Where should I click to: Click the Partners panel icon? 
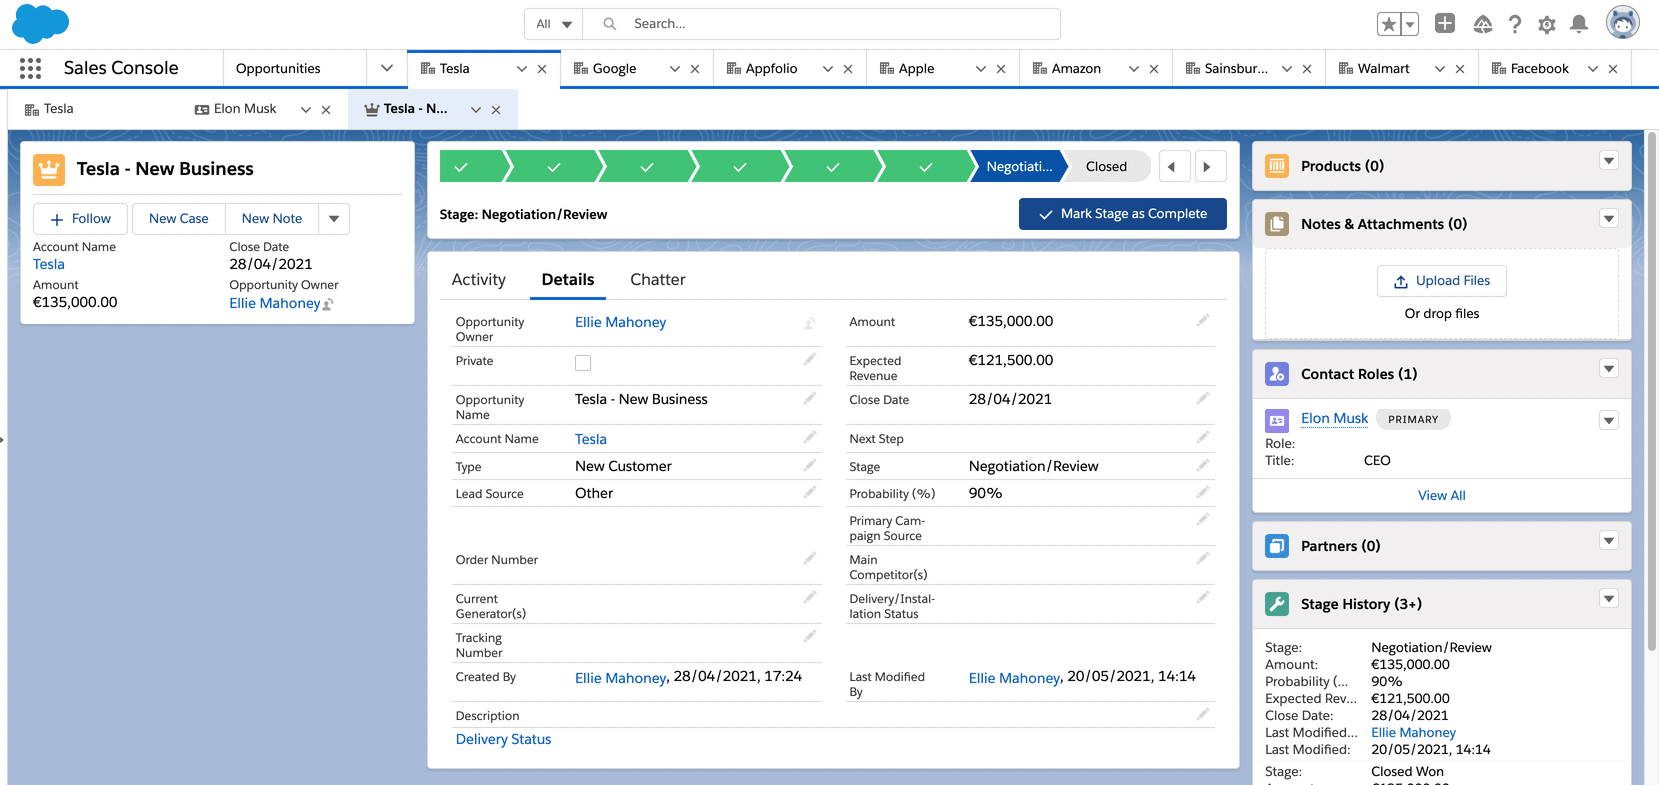click(x=1277, y=546)
